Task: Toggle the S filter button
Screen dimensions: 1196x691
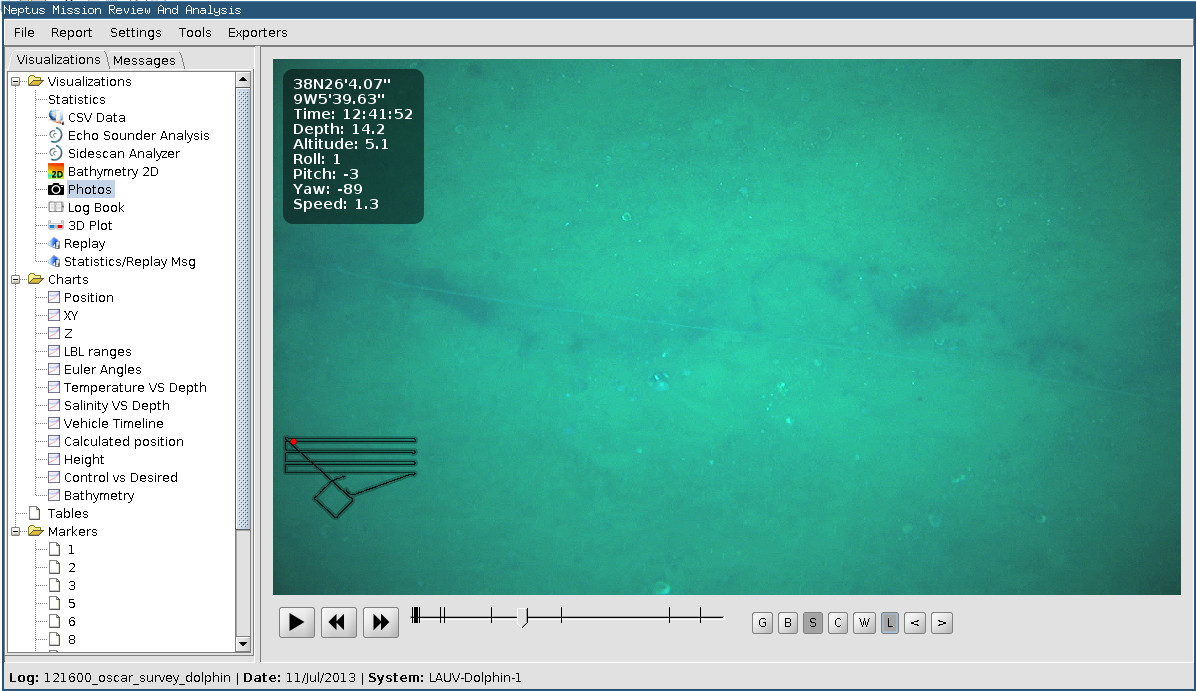Action: (813, 623)
